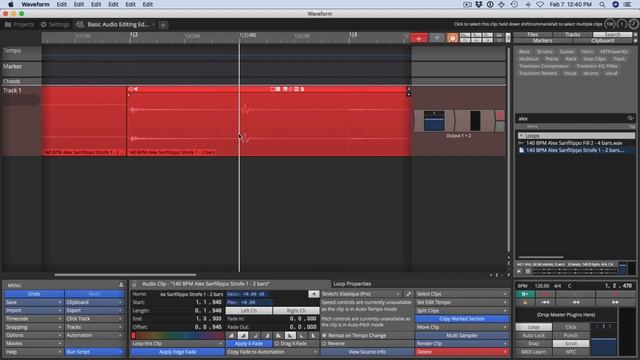The width and height of the screenshot is (640, 360).
Task: Select '140 BPM Alex Sanfilippo Fill 2 - 4 bars.wav'
Action: point(574,143)
